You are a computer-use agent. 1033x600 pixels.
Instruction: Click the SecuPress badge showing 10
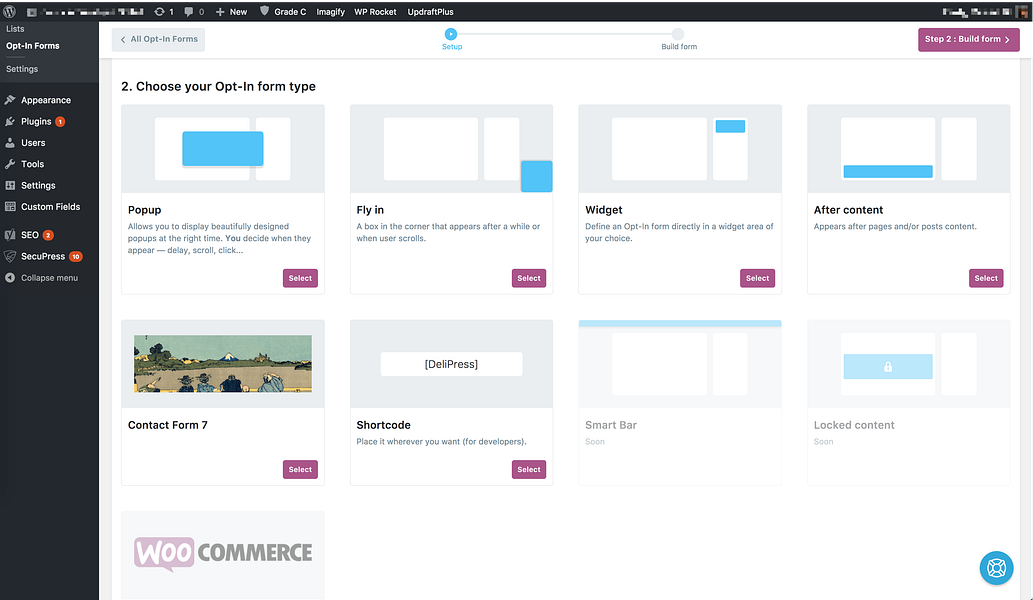[76, 256]
